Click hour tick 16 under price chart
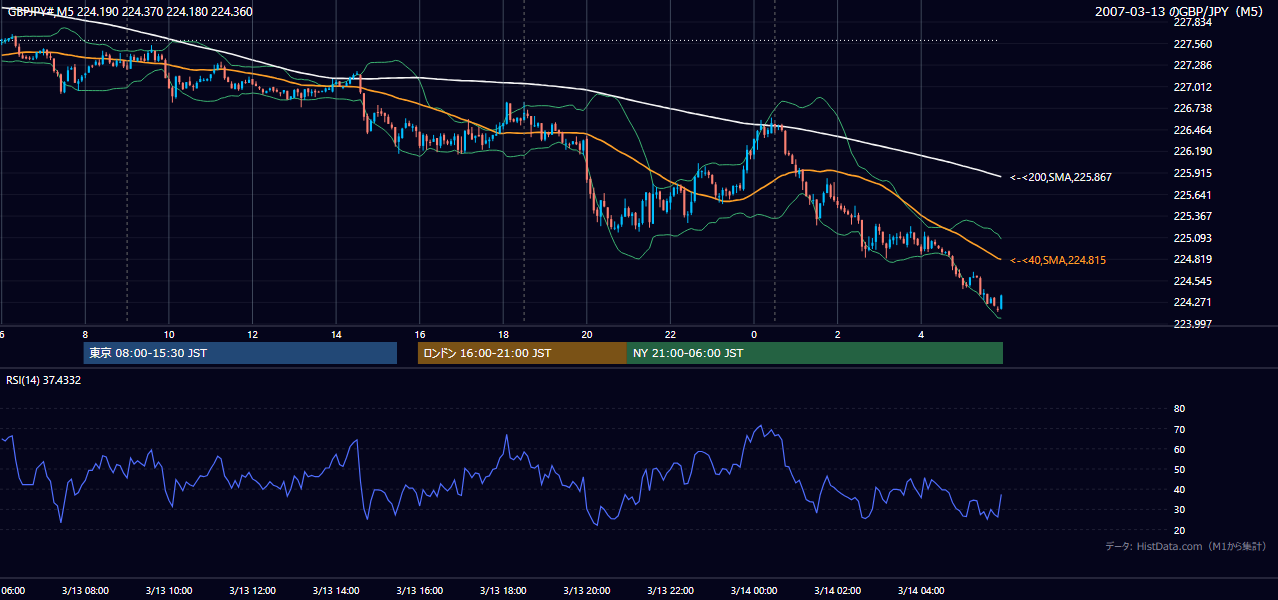 (x=419, y=334)
